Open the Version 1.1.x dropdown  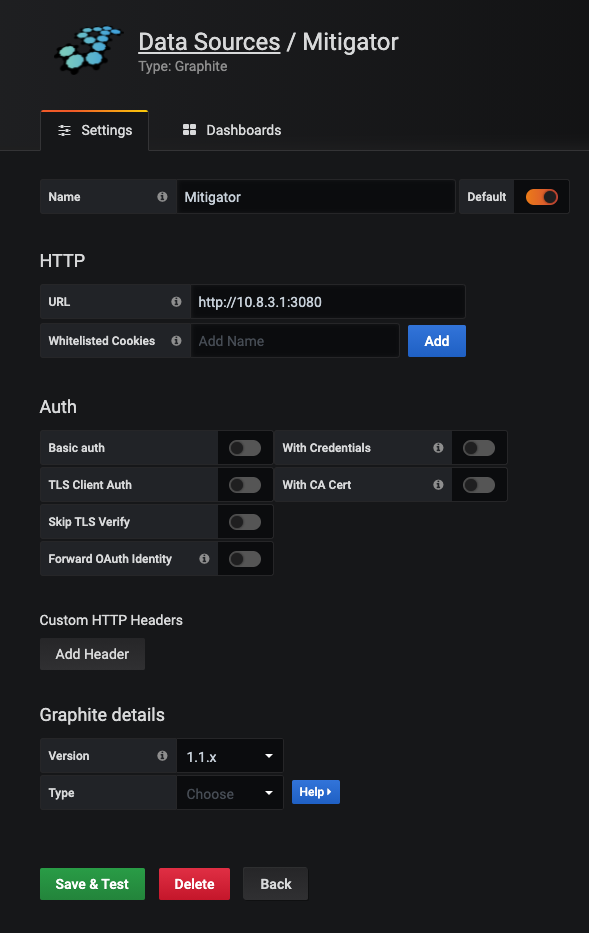point(230,756)
